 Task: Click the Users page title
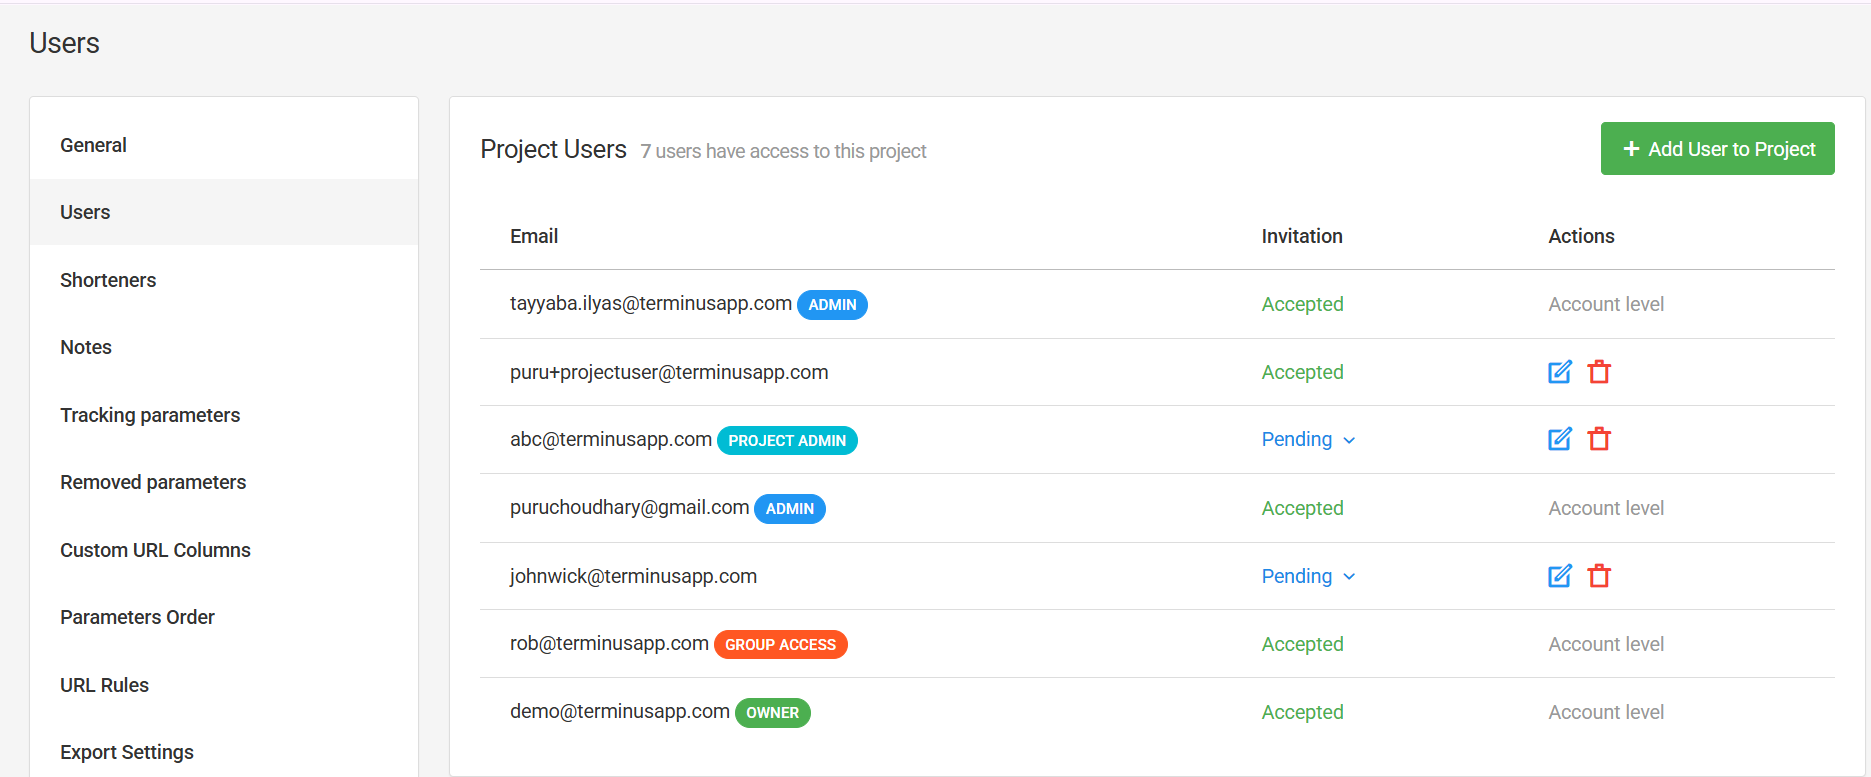click(64, 43)
